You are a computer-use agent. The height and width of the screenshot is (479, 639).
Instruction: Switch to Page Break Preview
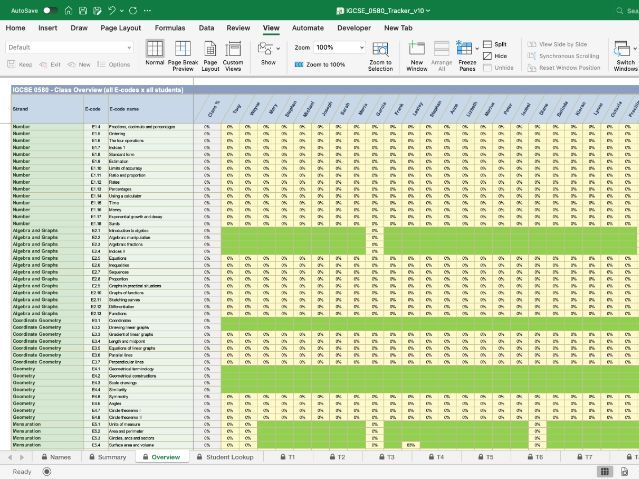coord(183,56)
